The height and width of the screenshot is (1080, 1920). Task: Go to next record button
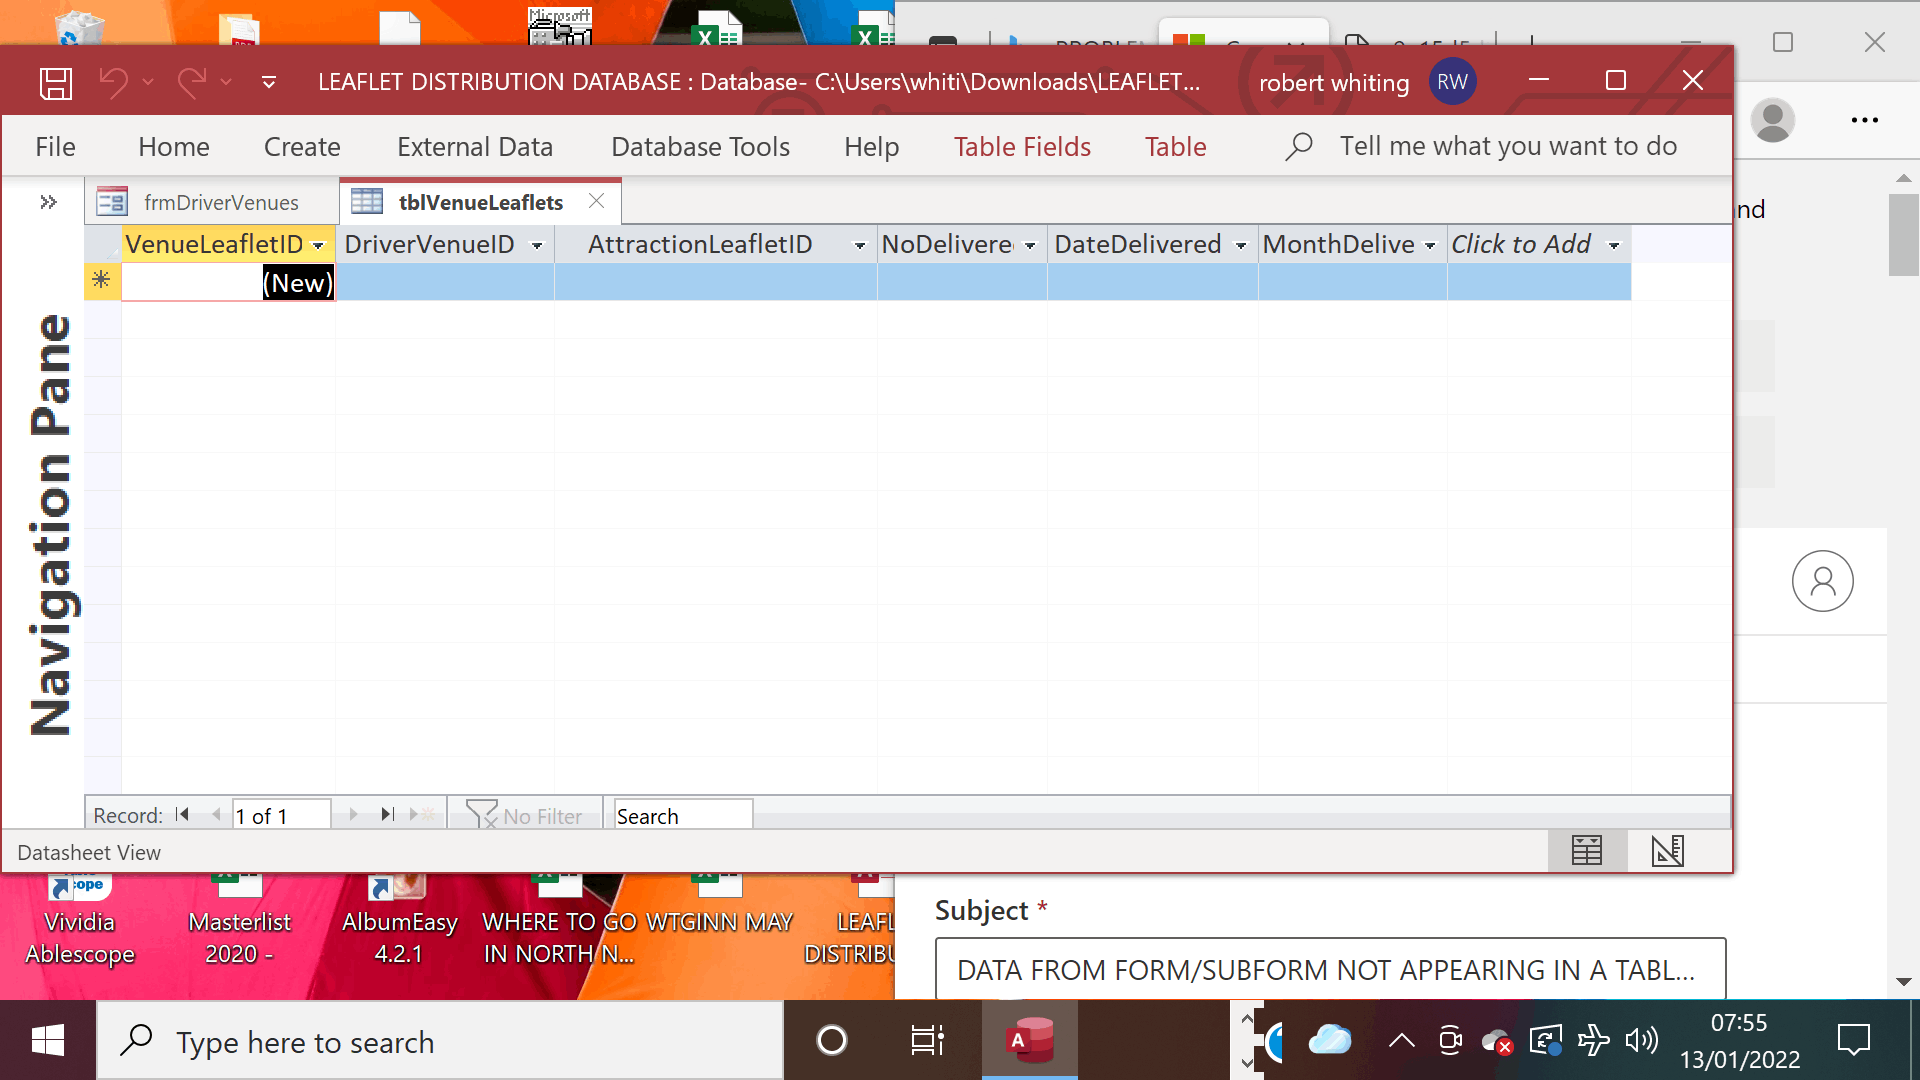(353, 815)
